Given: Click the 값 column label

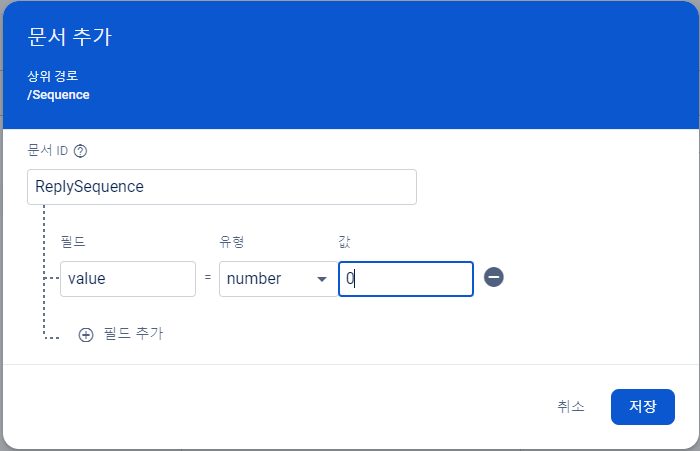Looking at the screenshot, I should [x=344, y=242].
